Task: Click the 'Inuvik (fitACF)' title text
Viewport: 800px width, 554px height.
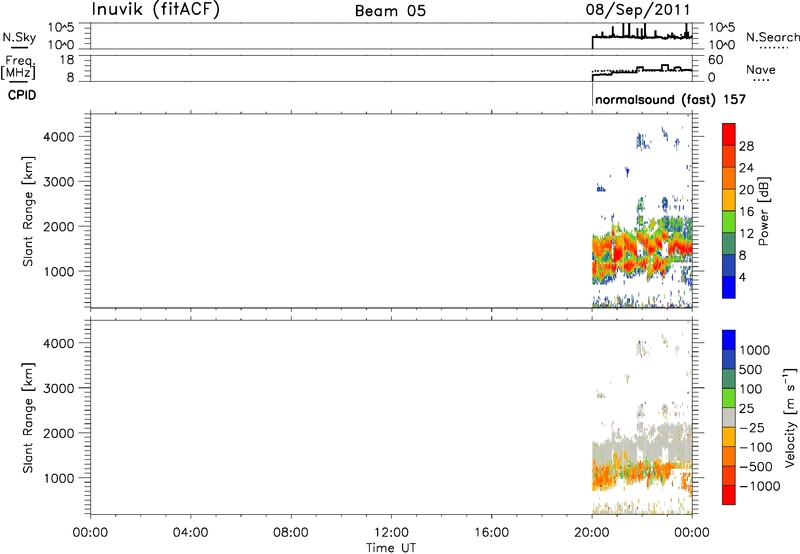Action: [x=156, y=10]
